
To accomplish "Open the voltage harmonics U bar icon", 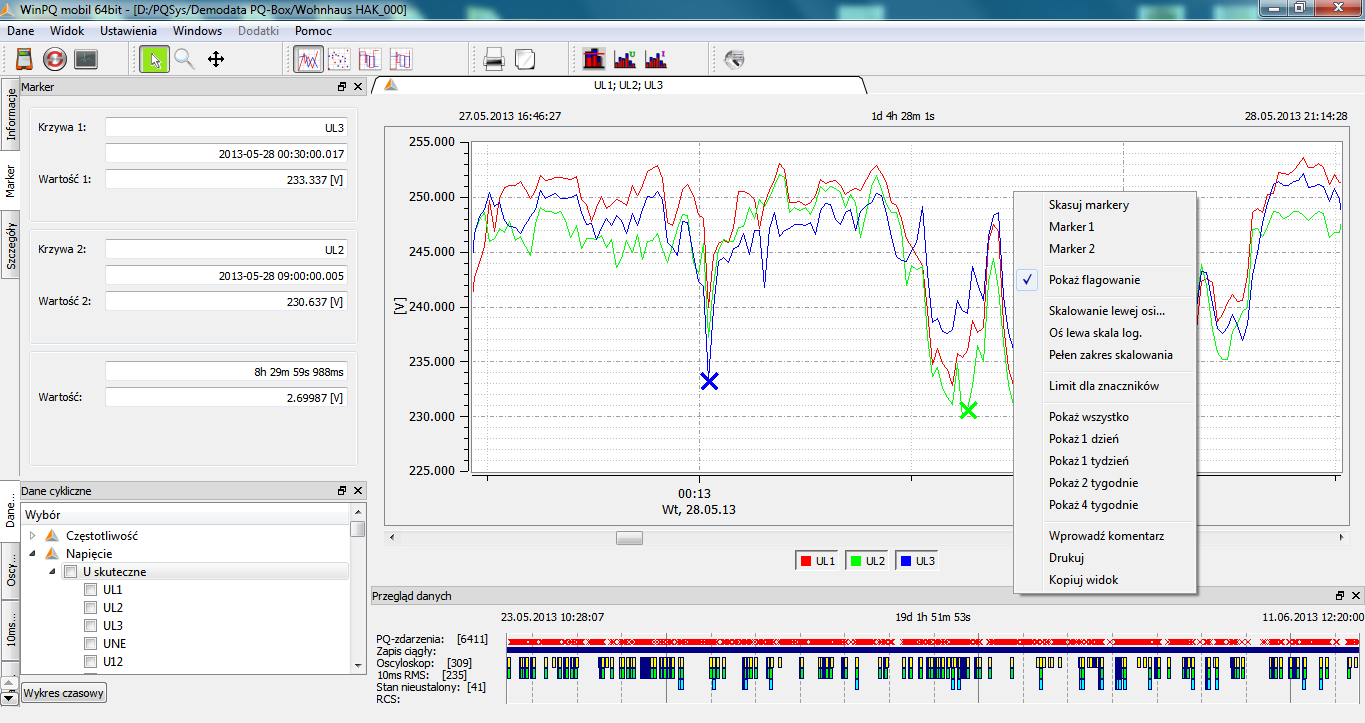I will coord(626,59).
